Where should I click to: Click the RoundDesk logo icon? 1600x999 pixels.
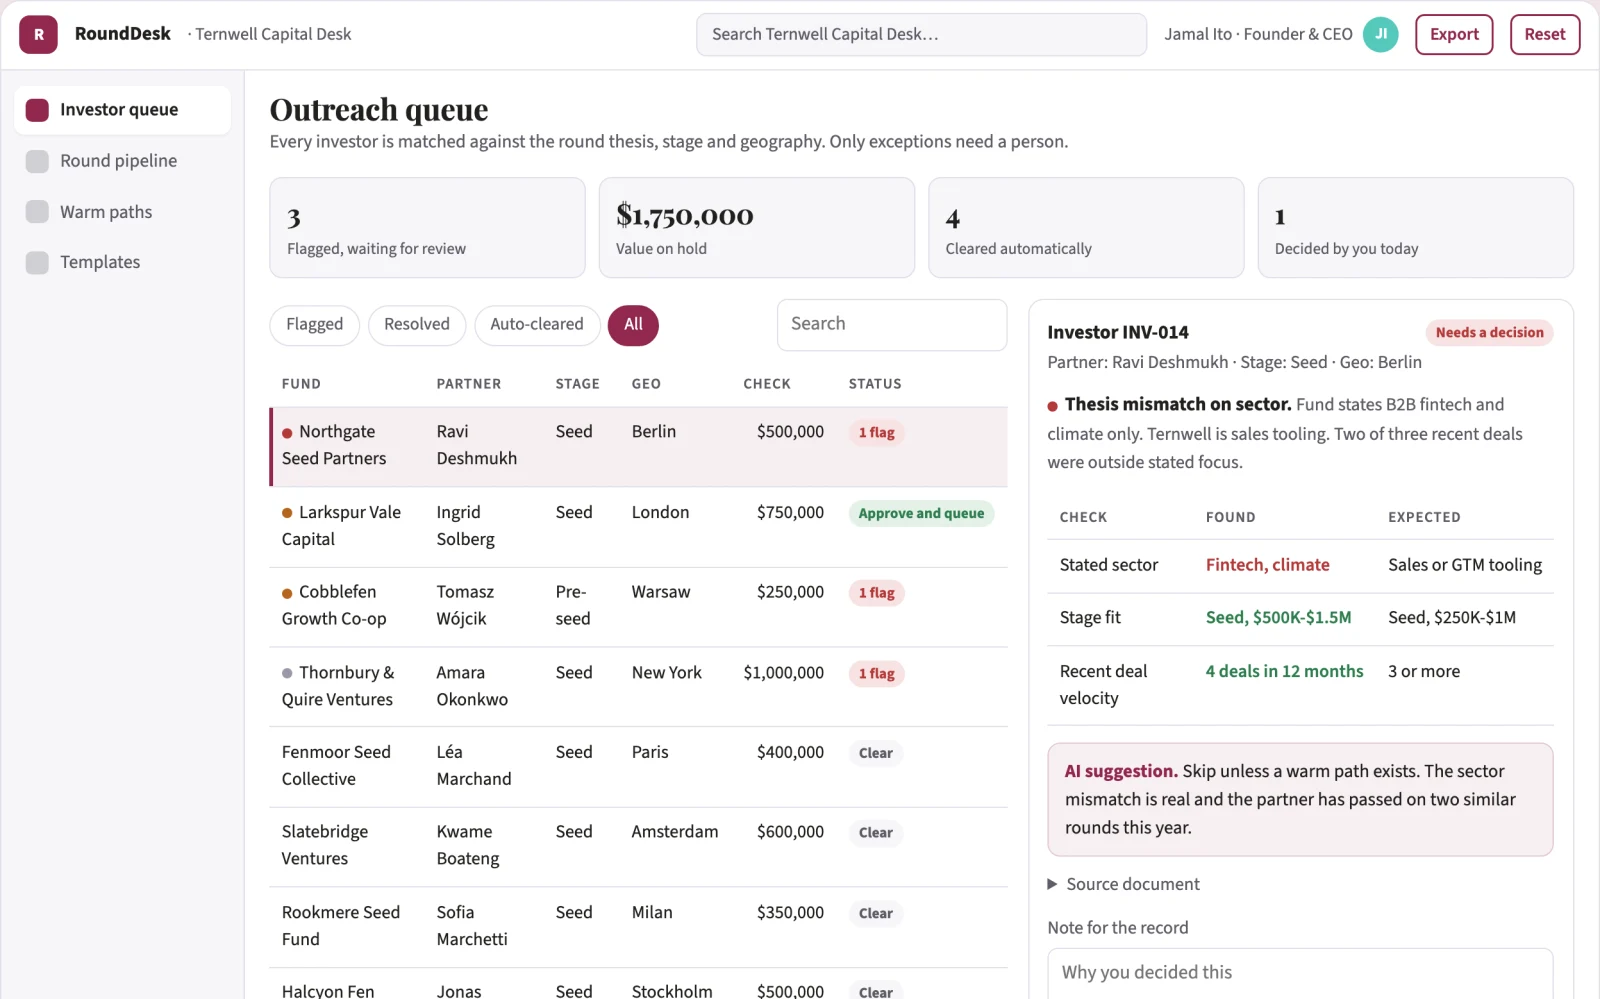coord(38,34)
